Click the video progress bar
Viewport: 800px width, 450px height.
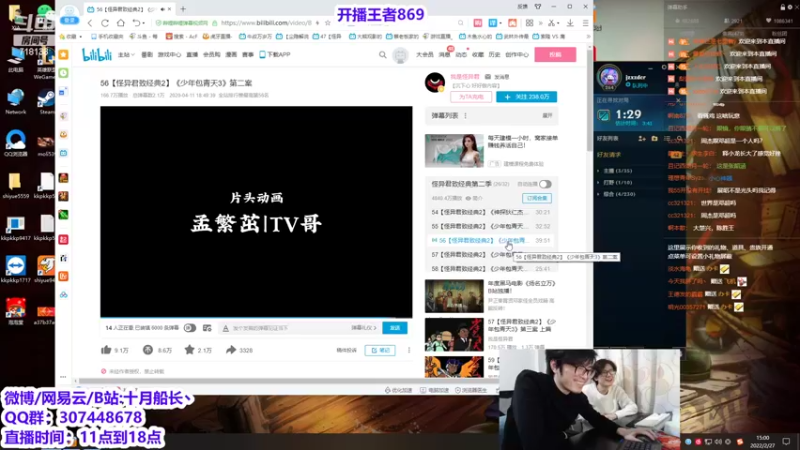(x=256, y=317)
